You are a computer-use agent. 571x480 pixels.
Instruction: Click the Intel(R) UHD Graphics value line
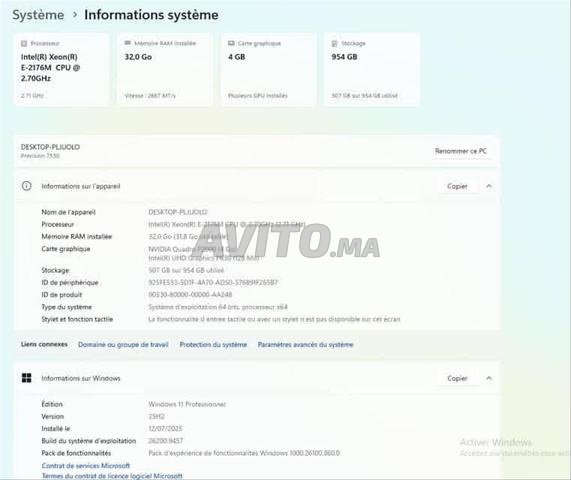(204, 258)
